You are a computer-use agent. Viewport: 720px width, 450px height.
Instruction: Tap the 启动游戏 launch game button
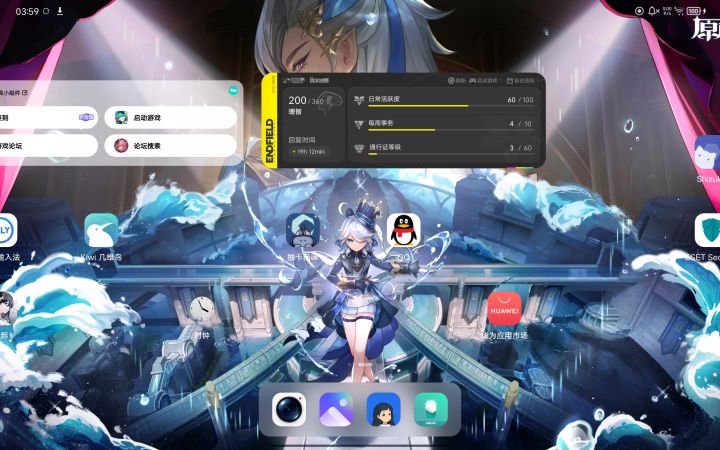(x=170, y=118)
